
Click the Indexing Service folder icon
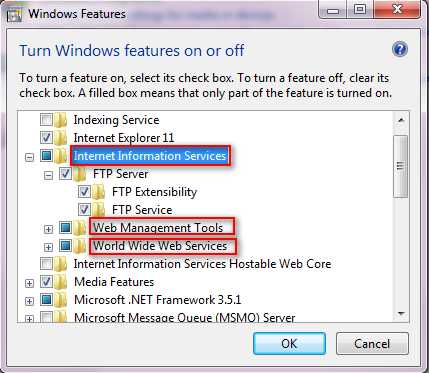[61, 120]
